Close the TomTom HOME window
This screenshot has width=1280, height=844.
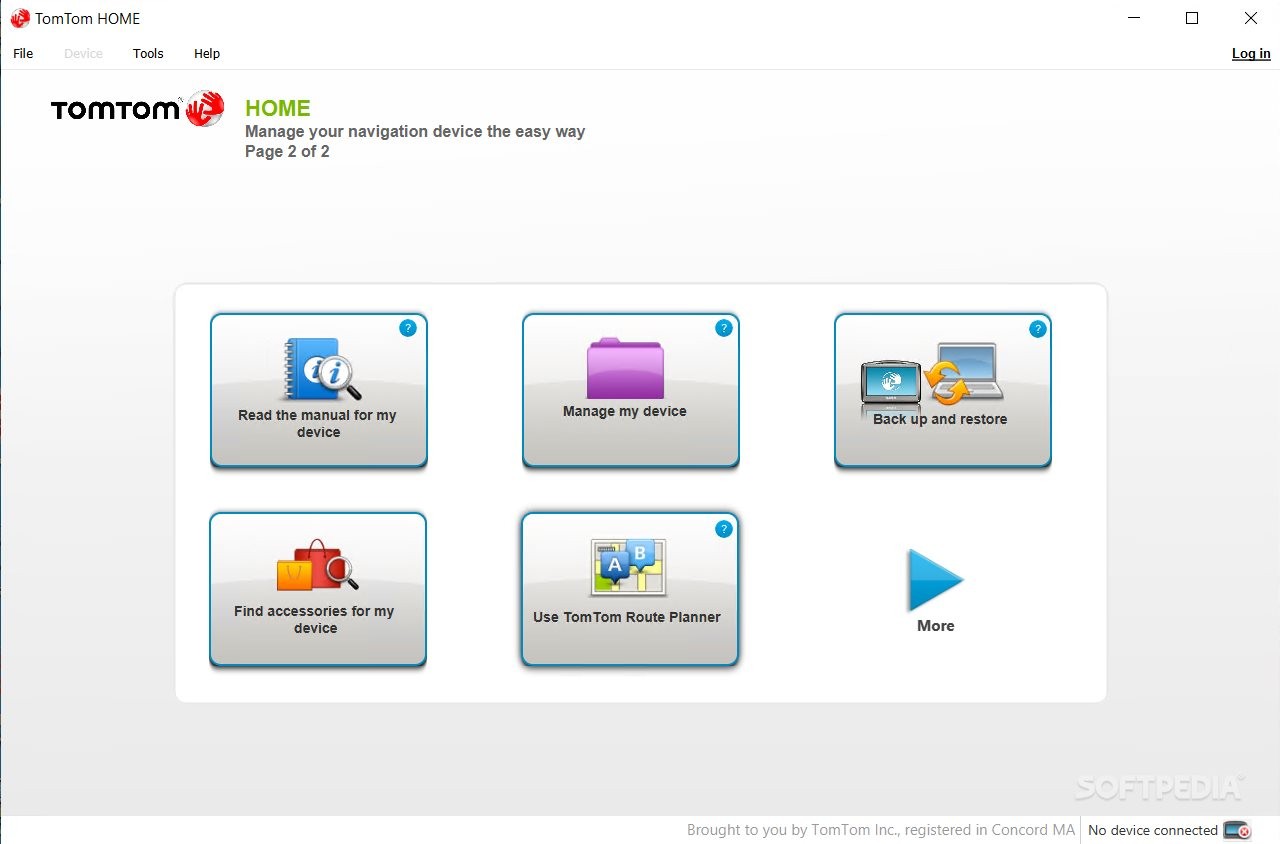(x=1251, y=18)
